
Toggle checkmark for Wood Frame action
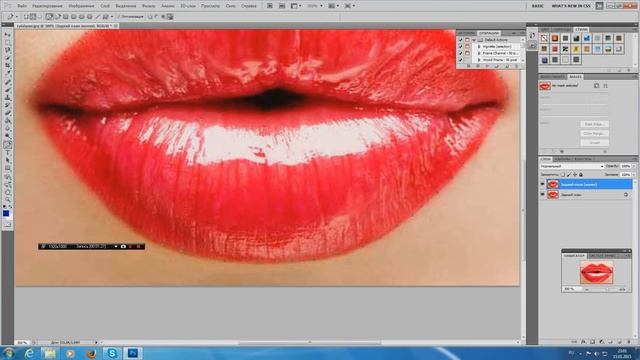pos(460,60)
